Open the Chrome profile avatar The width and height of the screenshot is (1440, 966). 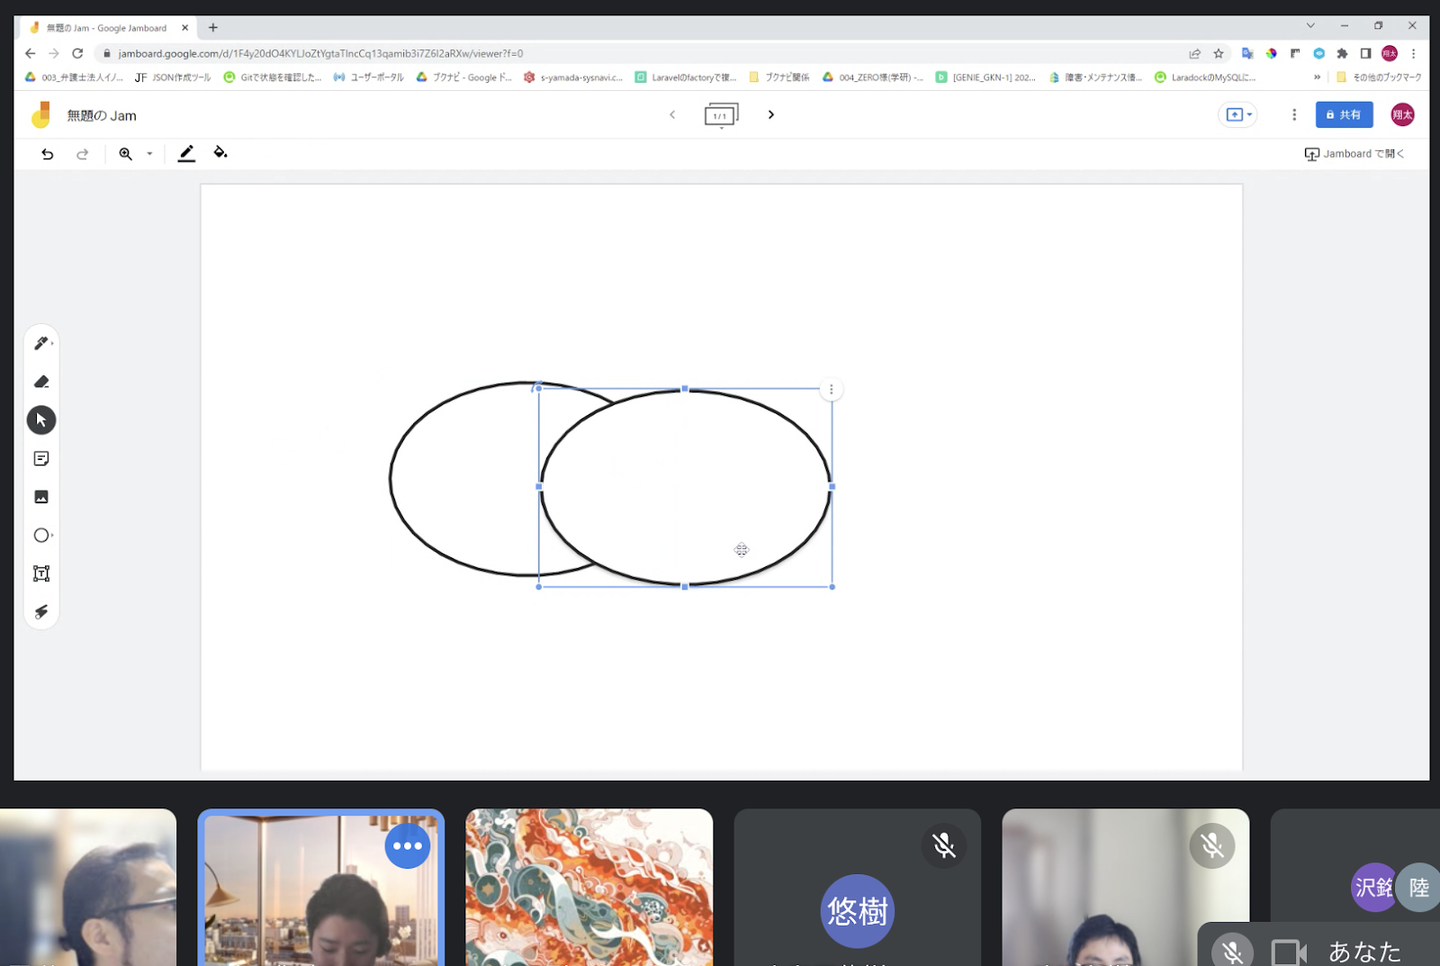(1389, 54)
